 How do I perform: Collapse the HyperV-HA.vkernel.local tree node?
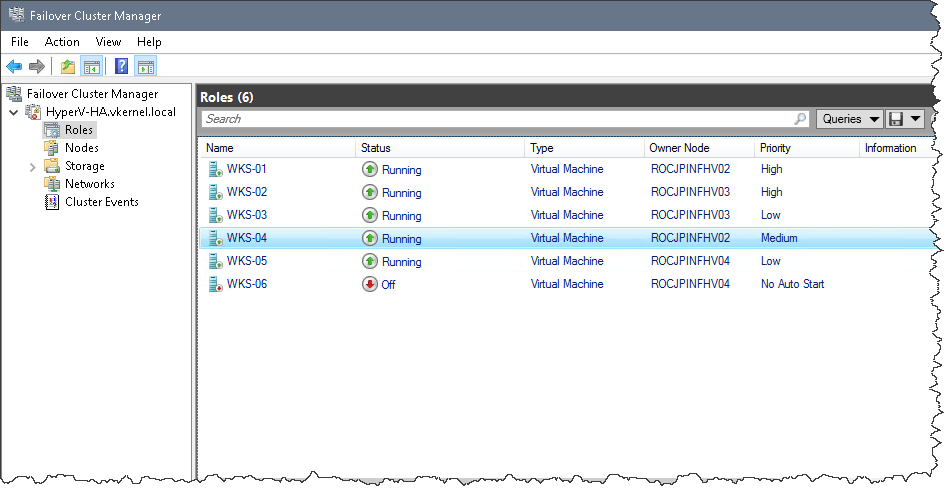click(14, 112)
